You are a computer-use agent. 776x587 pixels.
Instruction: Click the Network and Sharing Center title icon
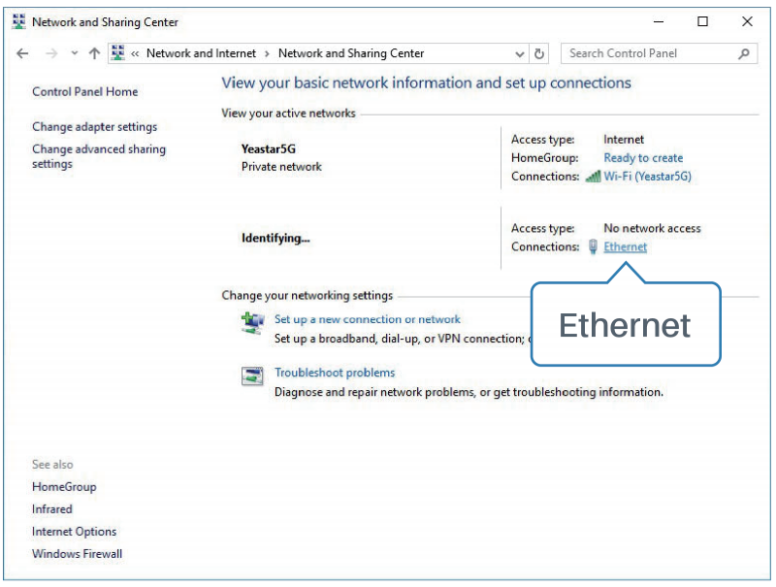point(19,22)
